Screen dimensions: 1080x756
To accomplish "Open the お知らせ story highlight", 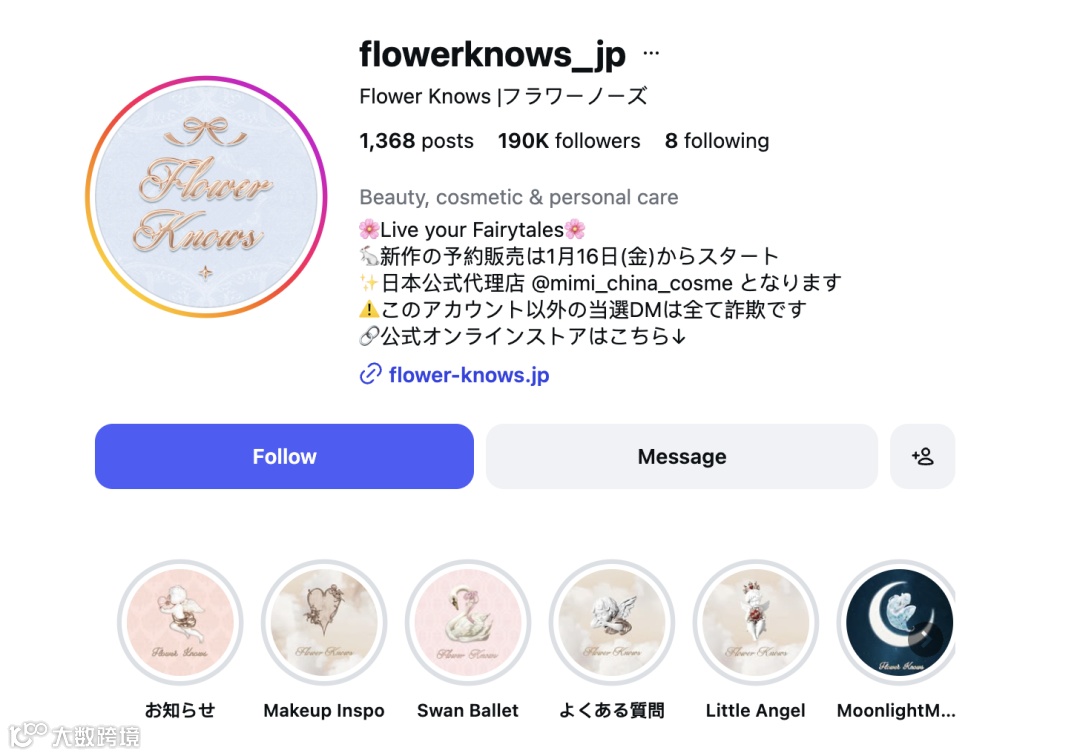I will [180, 622].
